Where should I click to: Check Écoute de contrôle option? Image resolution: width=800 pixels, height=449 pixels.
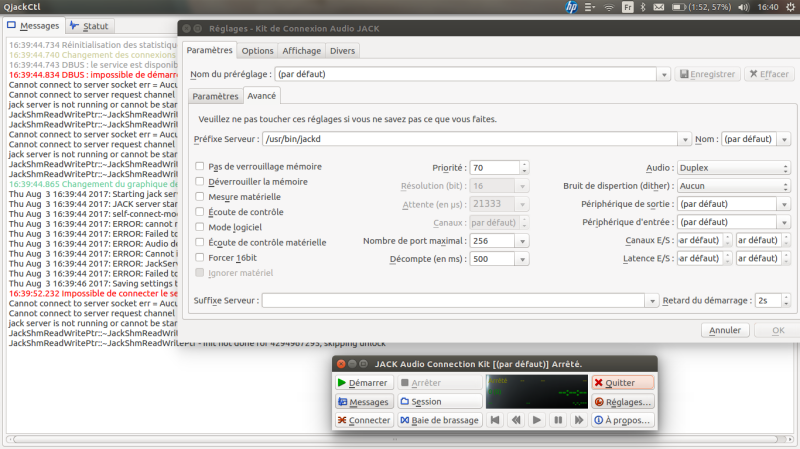(x=199, y=212)
